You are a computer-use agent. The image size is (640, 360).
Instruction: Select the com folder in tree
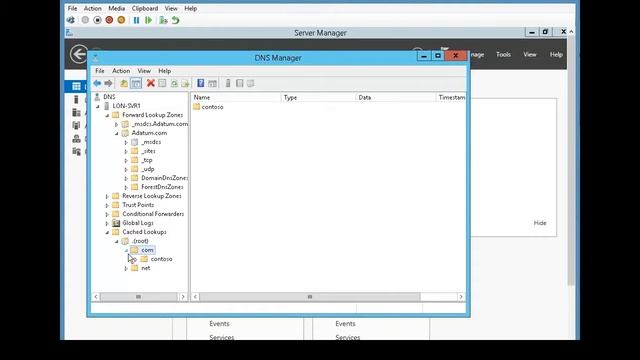[147, 250]
